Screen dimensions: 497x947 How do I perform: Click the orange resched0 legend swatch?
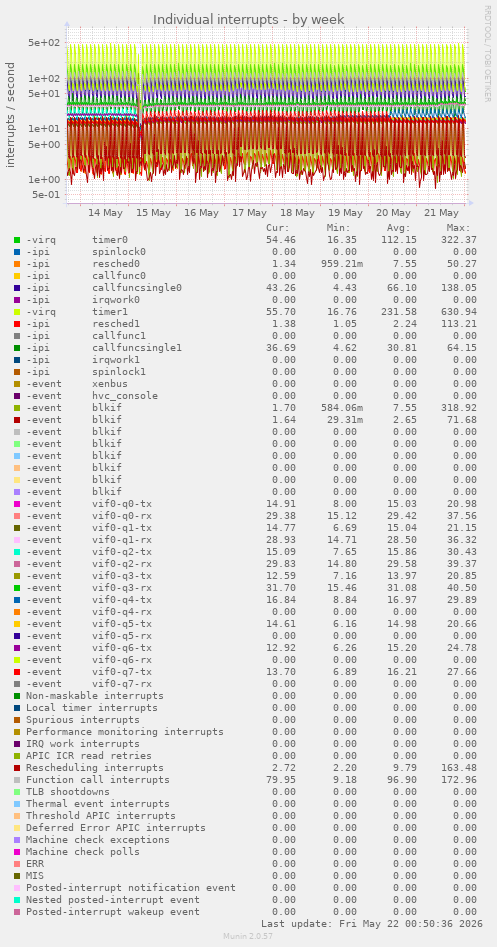pyautogui.click(x=17, y=264)
